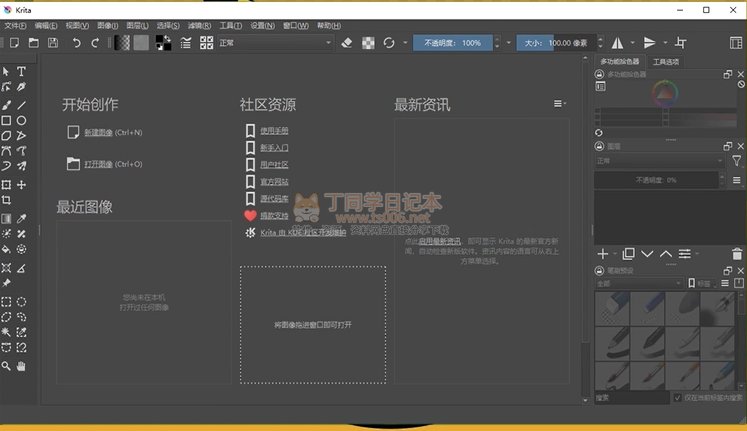Image resolution: width=747 pixels, height=431 pixels.
Task: Add a new layer with the plus icon
Action: click(x=603, y=255)
